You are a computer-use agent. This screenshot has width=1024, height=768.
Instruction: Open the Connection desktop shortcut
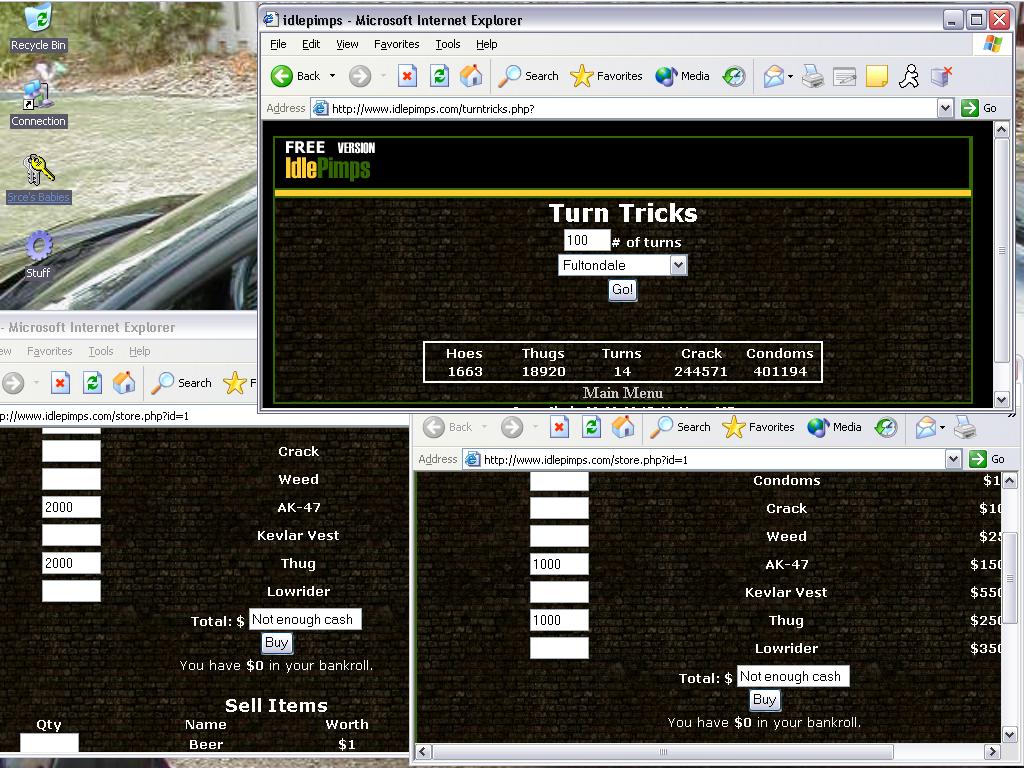click(38, 95)
